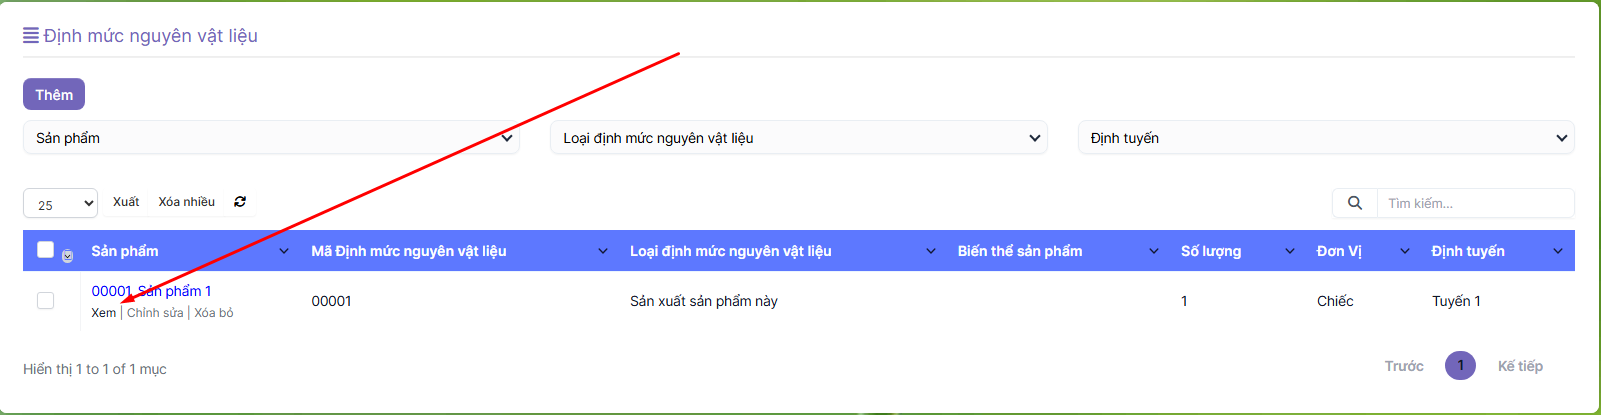Click the Chỉnh sửa row action

pos(155,313)
